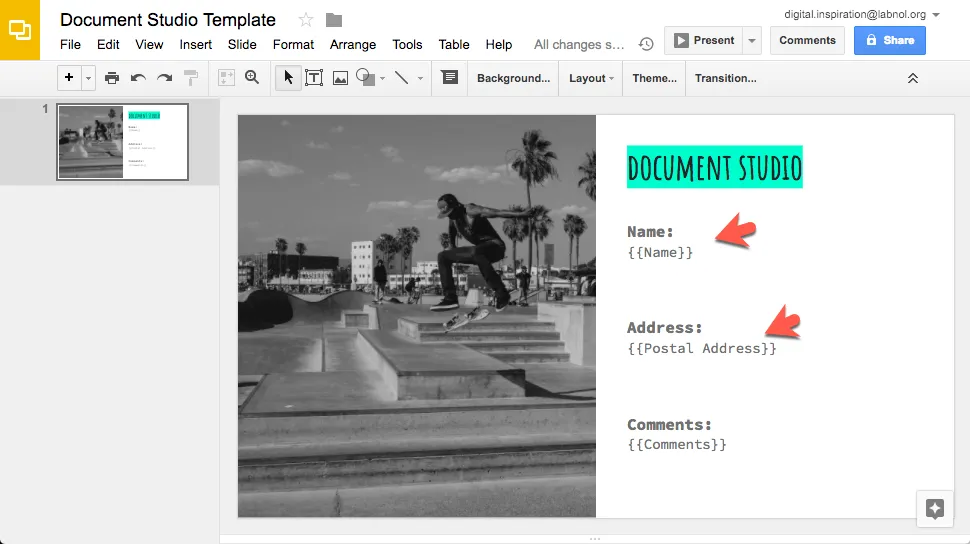This screenshot has height=544, width=970.
Task: Open the Format menu
Action: pyautogui.click(x=293, y=45)
